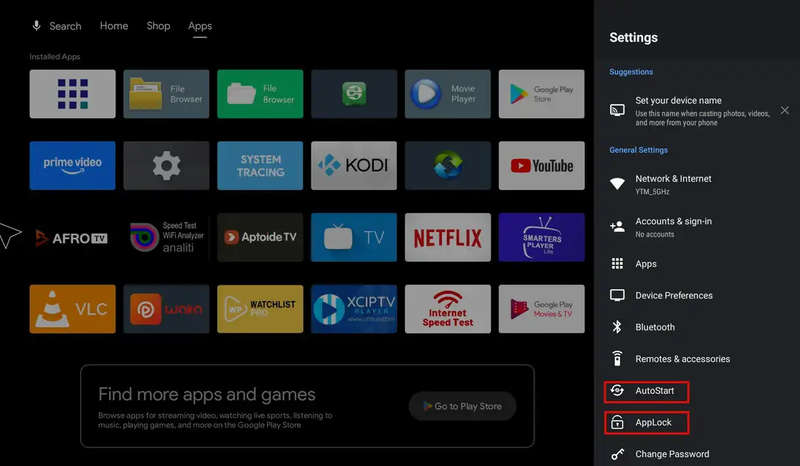Open the Aptoide TV app
The height and width of the screenshot is (466, 800).
click(x=260, y=237)
